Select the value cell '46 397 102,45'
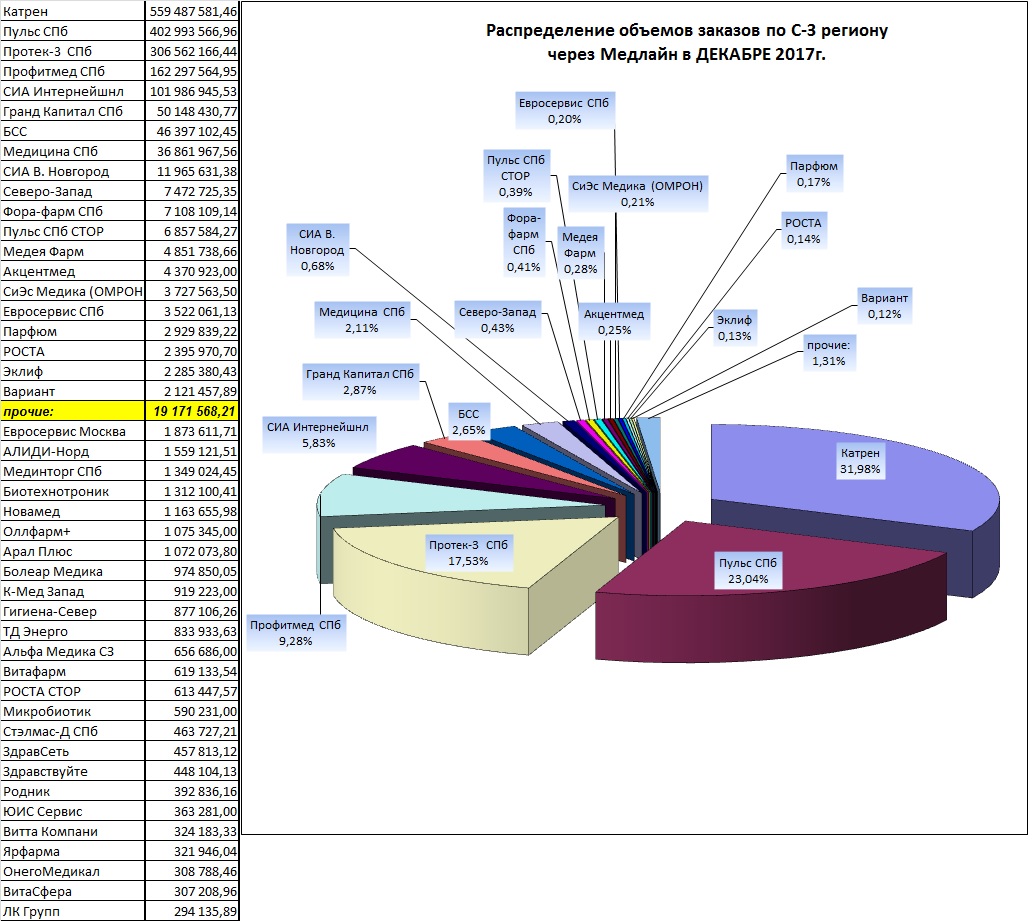 point(192,131)
